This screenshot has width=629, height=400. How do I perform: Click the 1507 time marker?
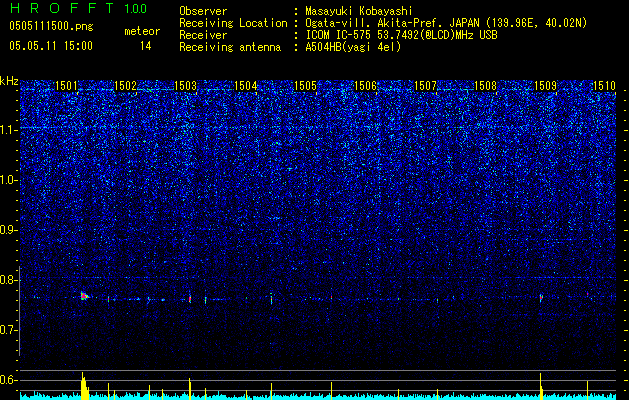[426, 85]
